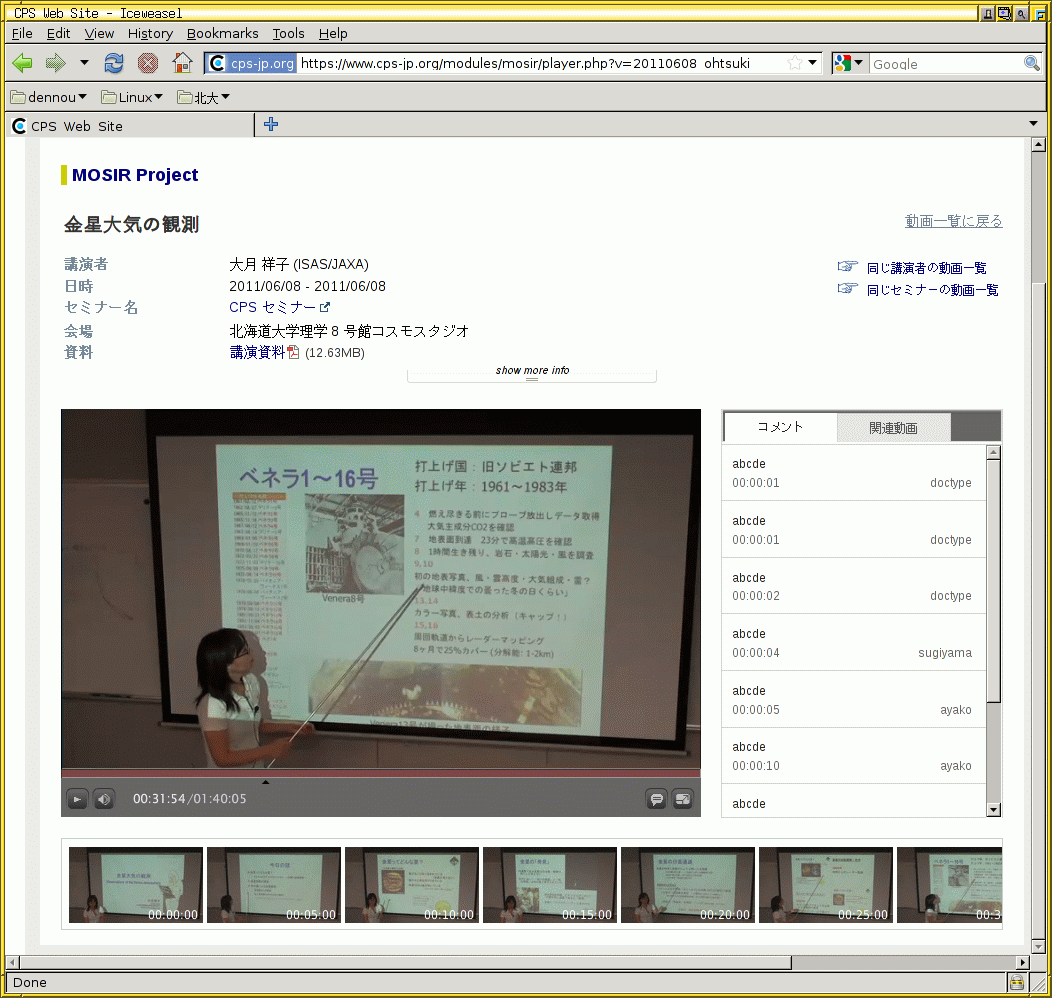1052x998 pixels.
Task: Select the sugiyama comment at 00:00:04
Action: [853, 643]
